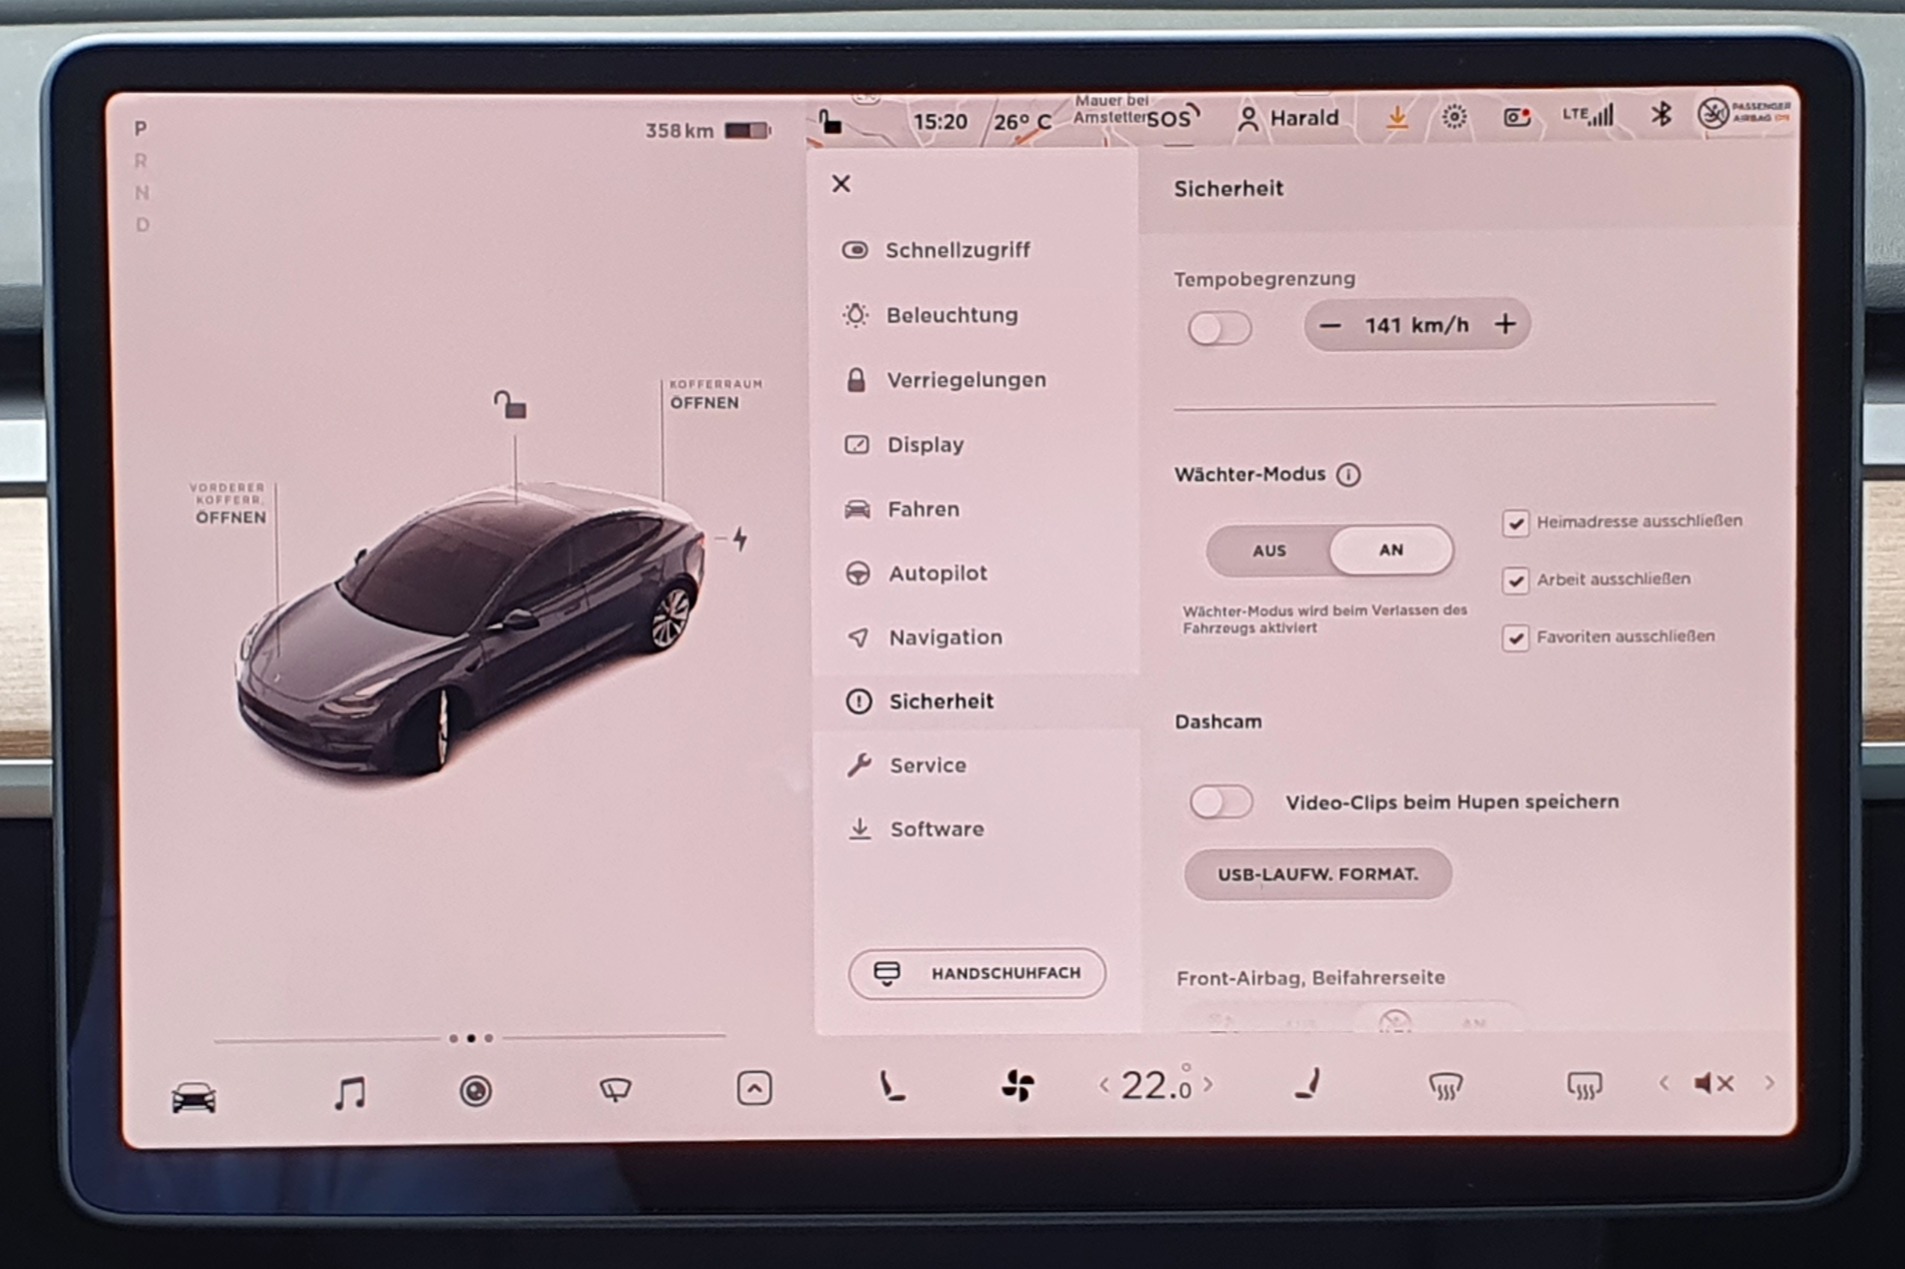The width and height of the screenshot is (1905, 1269).
Task: Select Verriegelungen in the settings menu
Action: click(x=965, y=380)
